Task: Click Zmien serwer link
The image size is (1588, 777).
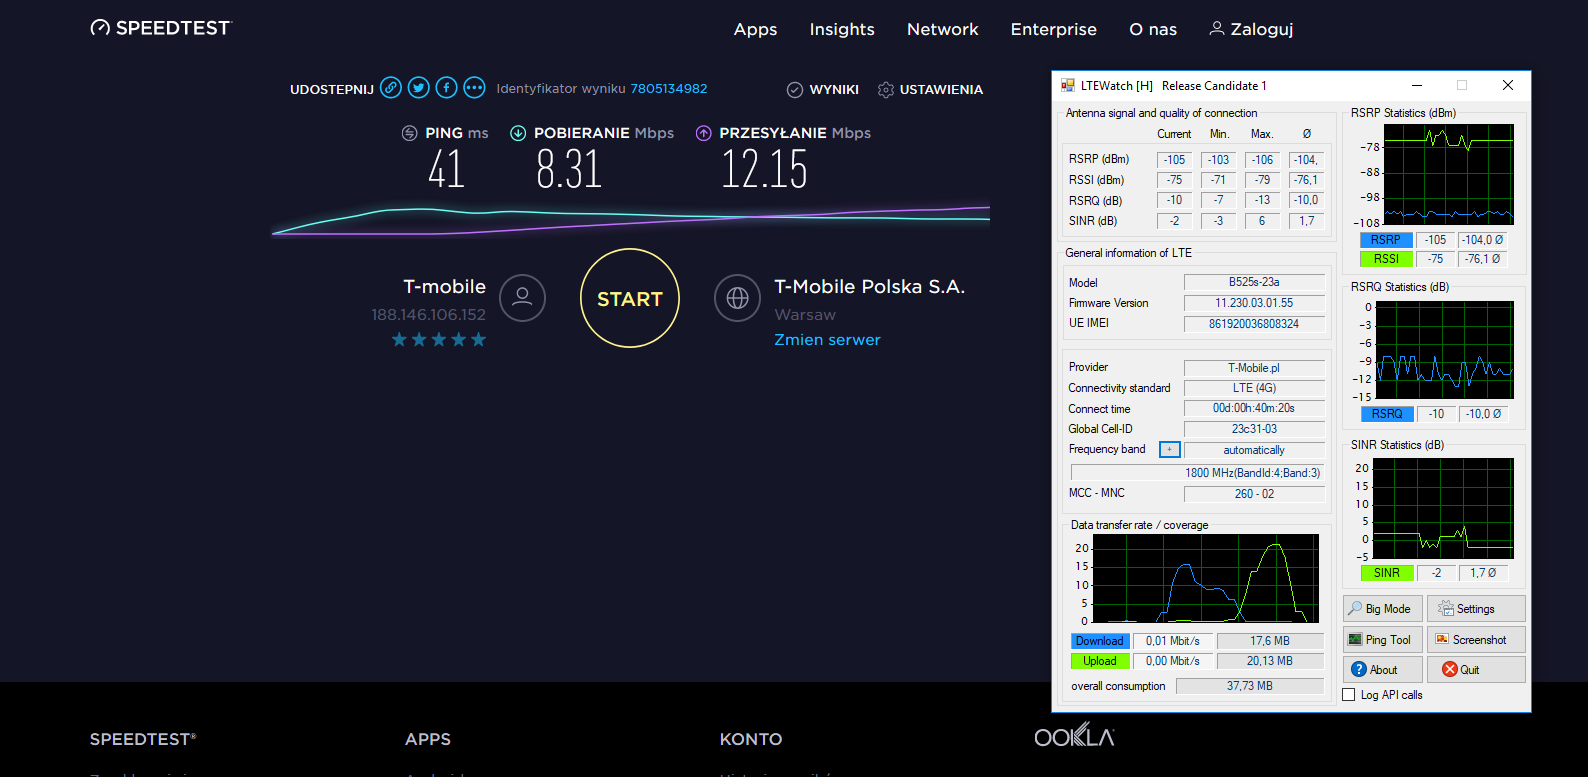Action: tap(827, 340)
